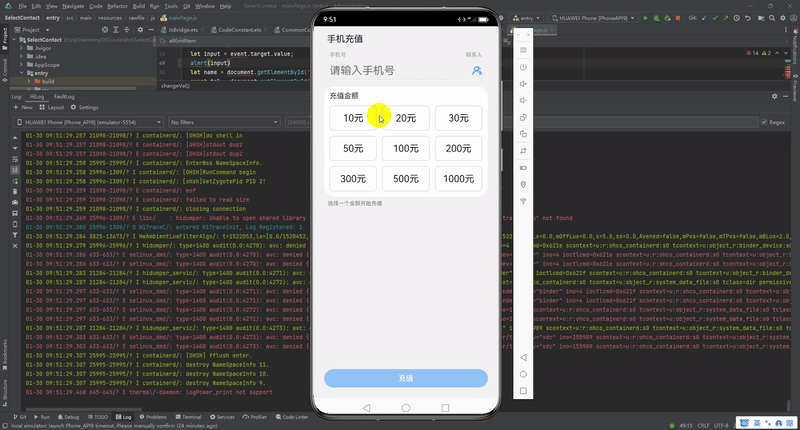Click the Git rollback arrow icon

[x=748, y=18]
